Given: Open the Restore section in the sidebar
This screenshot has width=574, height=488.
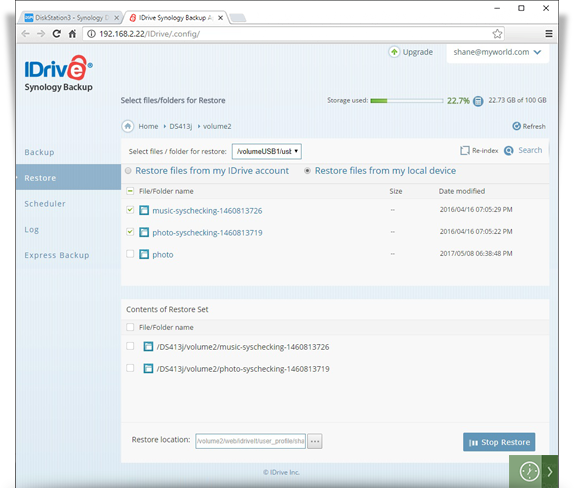Looking at the screenshot, I should pyautogui.click(x=68, y=178).
